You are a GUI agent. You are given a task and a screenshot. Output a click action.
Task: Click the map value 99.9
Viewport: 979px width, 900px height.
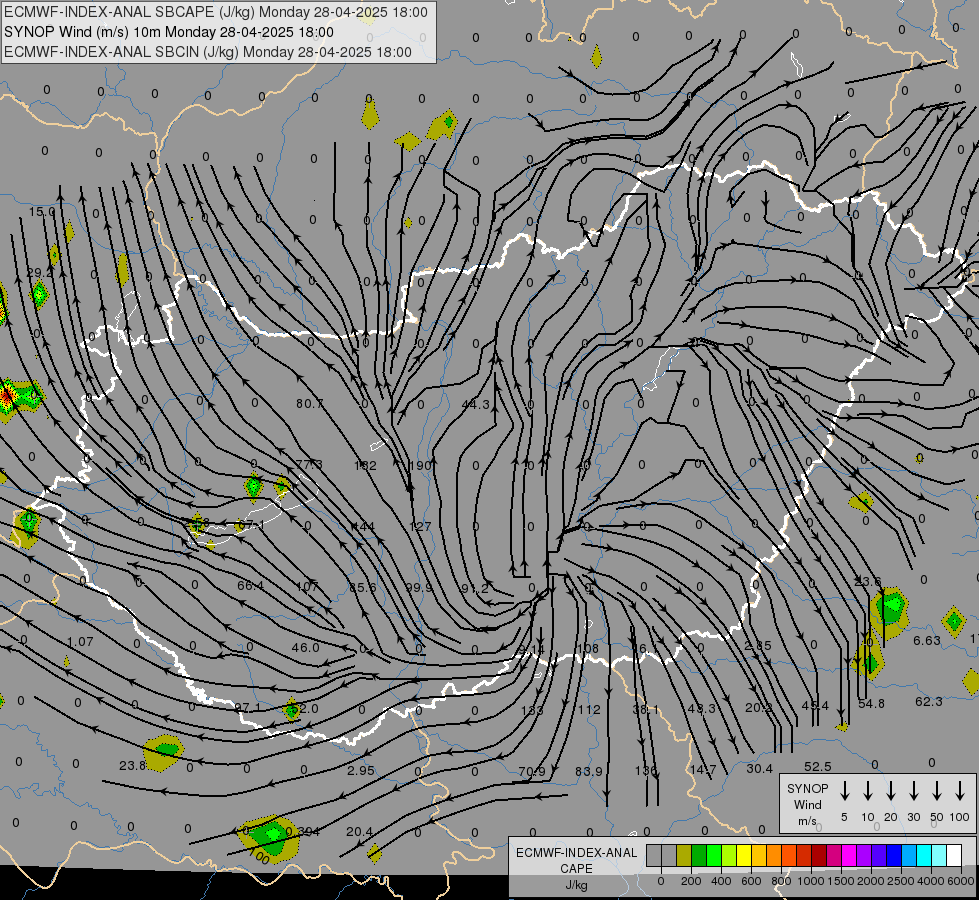(419, 587)
